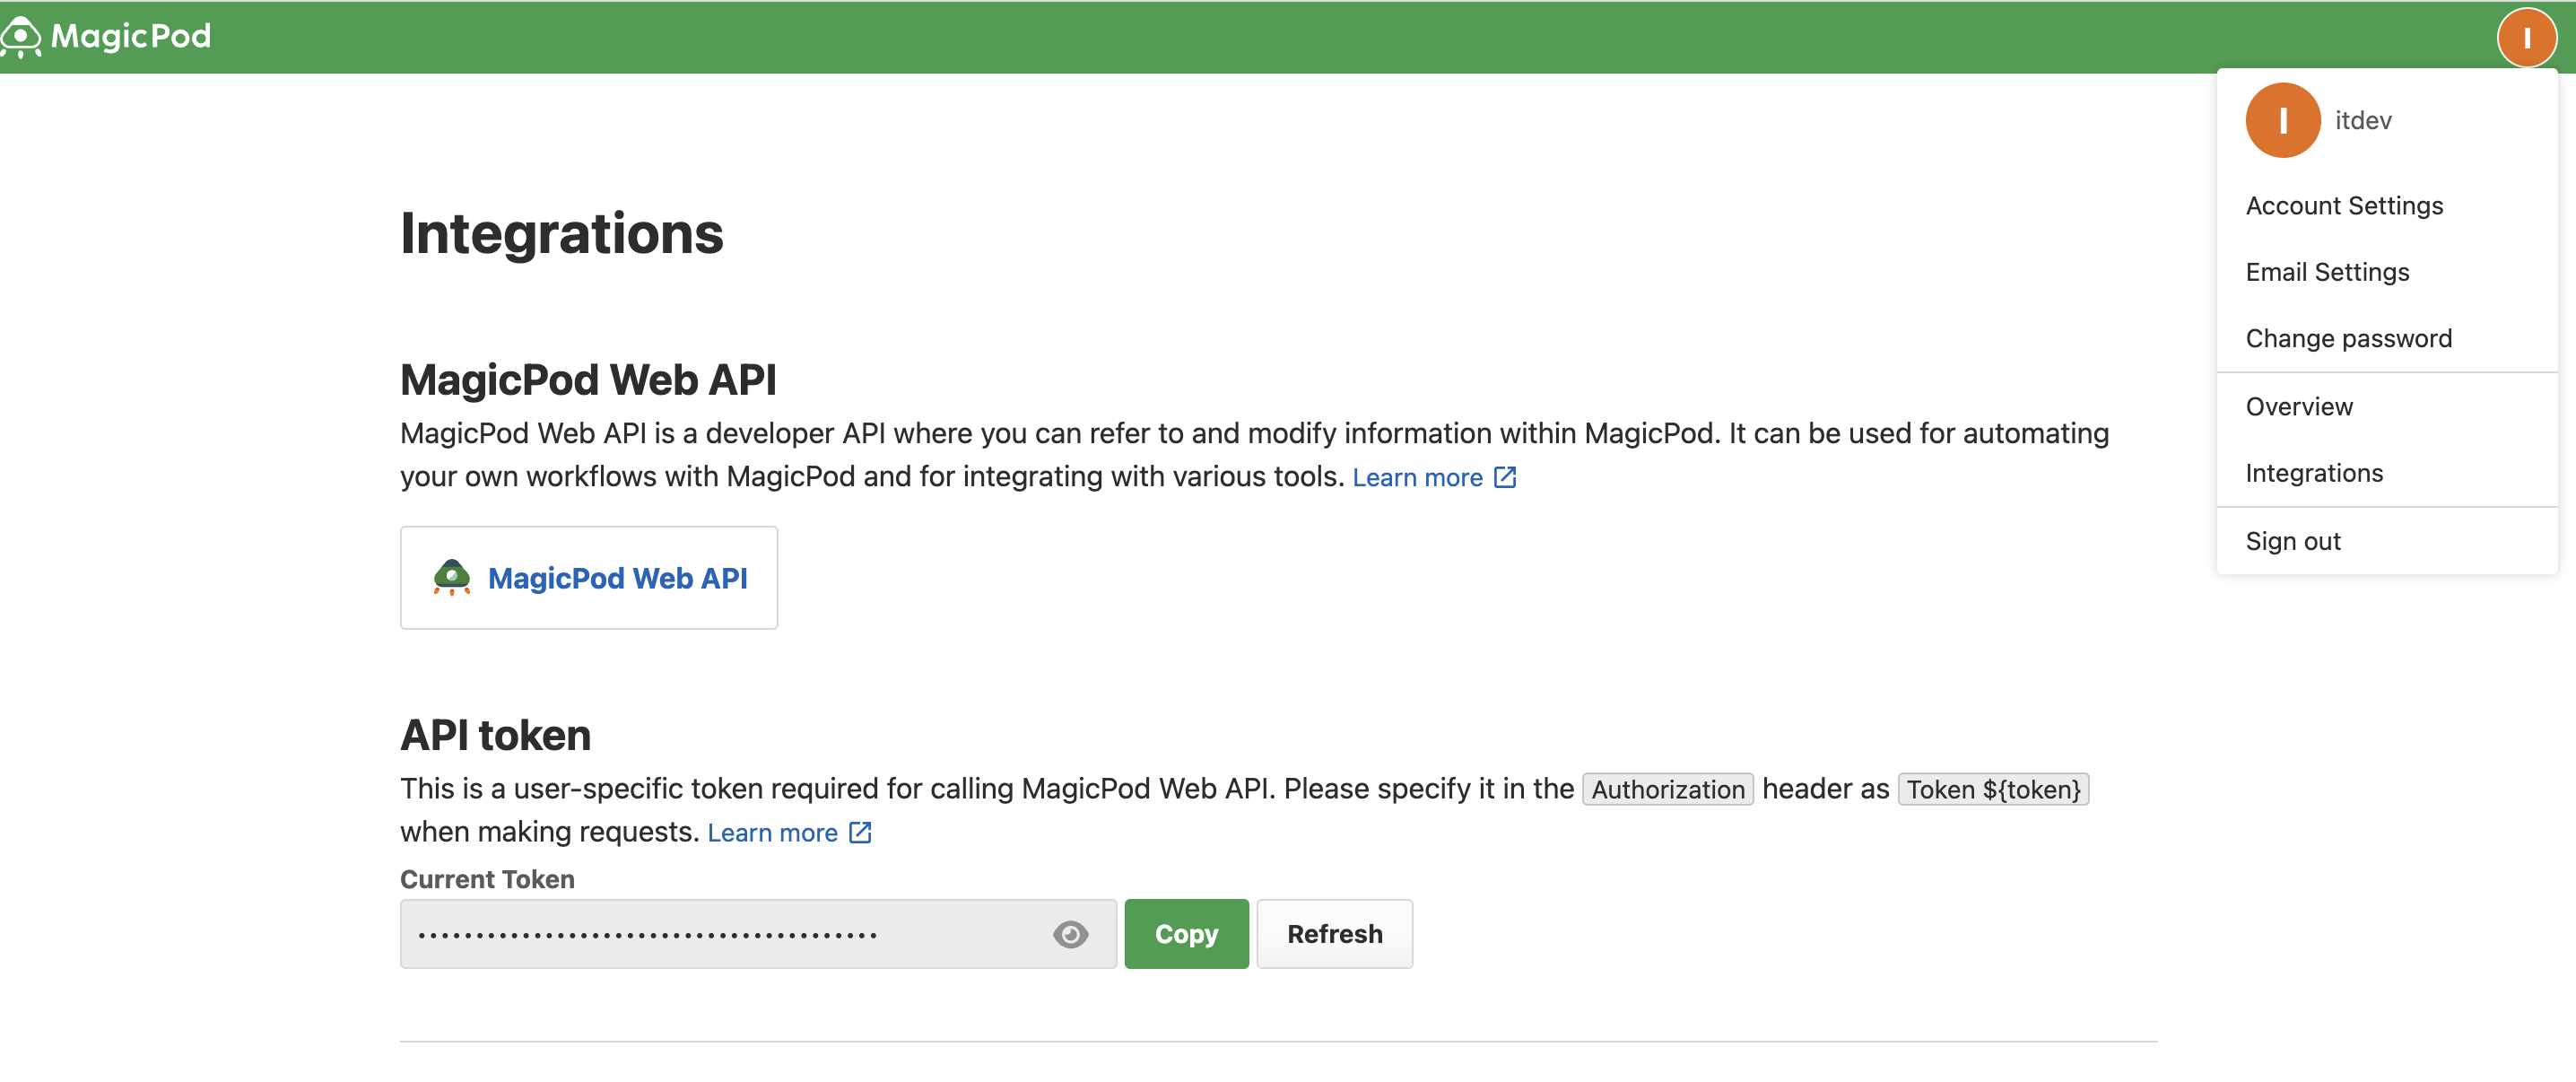Open the MagicPod Web API card link

pyautogui.click(x=589, y=578)
